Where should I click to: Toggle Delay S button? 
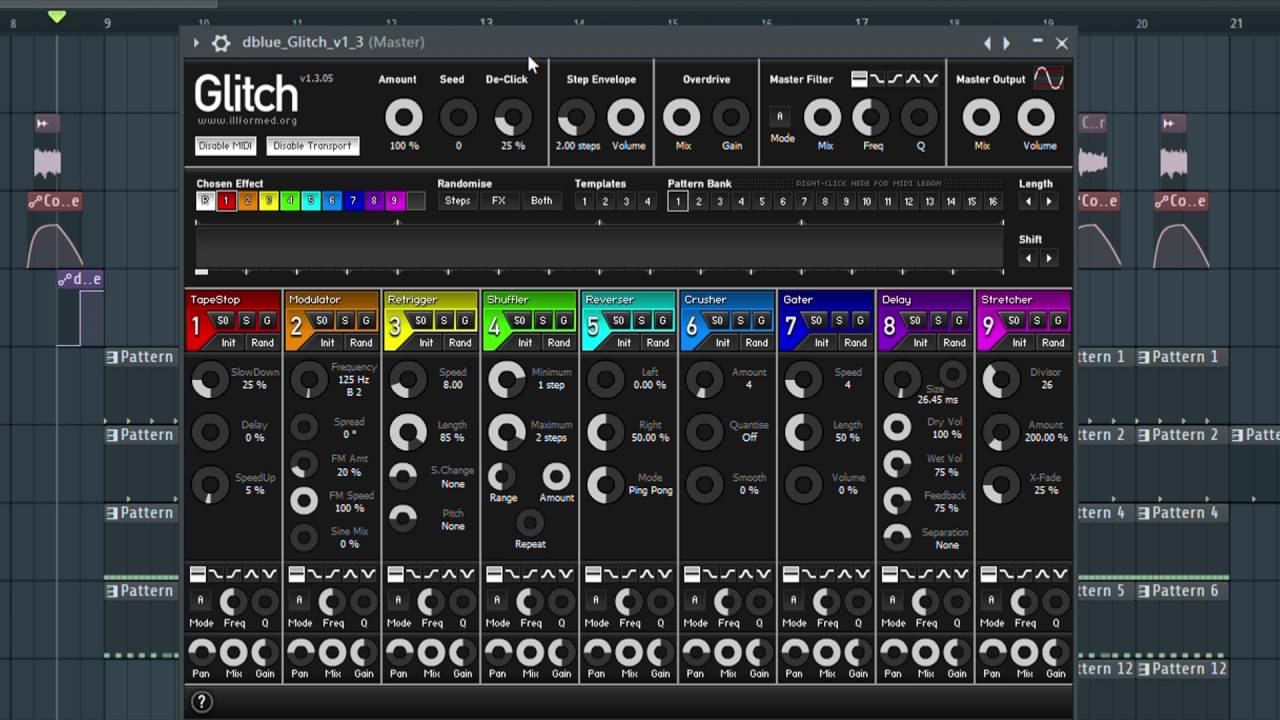pyautogui.click(x=938, y=321)
